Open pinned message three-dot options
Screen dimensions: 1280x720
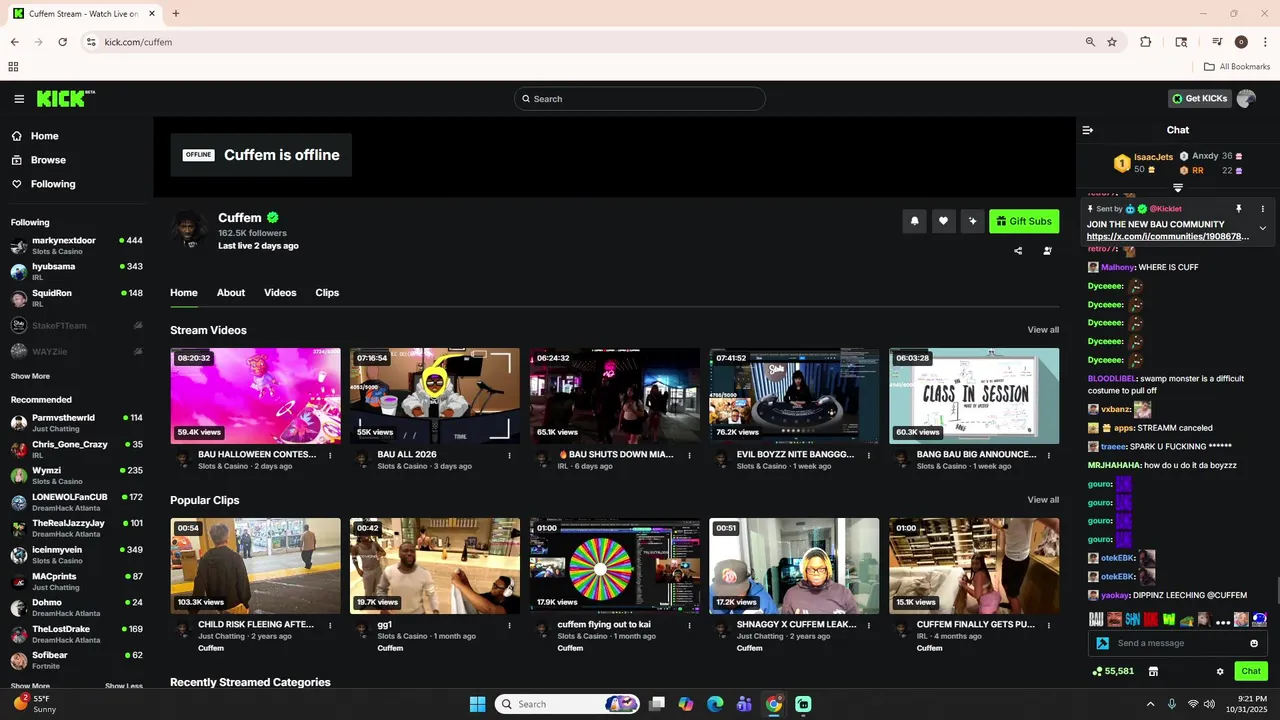[x=1262, y=209]
